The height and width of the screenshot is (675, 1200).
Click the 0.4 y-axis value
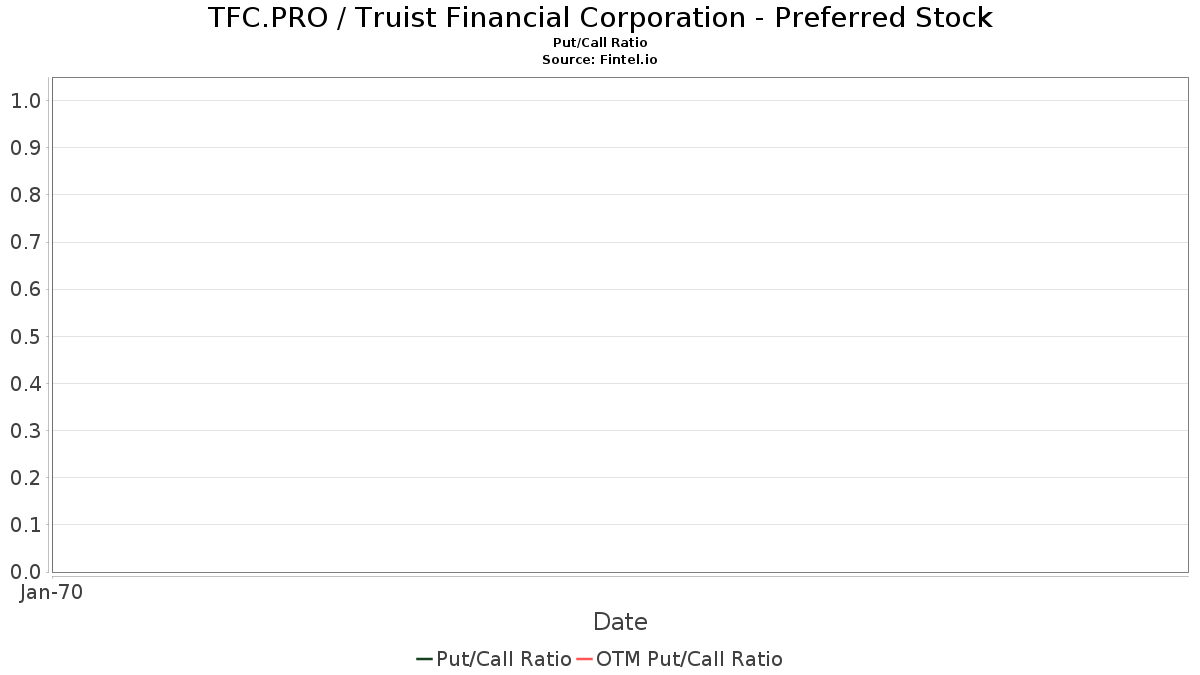tap(26, 383)
